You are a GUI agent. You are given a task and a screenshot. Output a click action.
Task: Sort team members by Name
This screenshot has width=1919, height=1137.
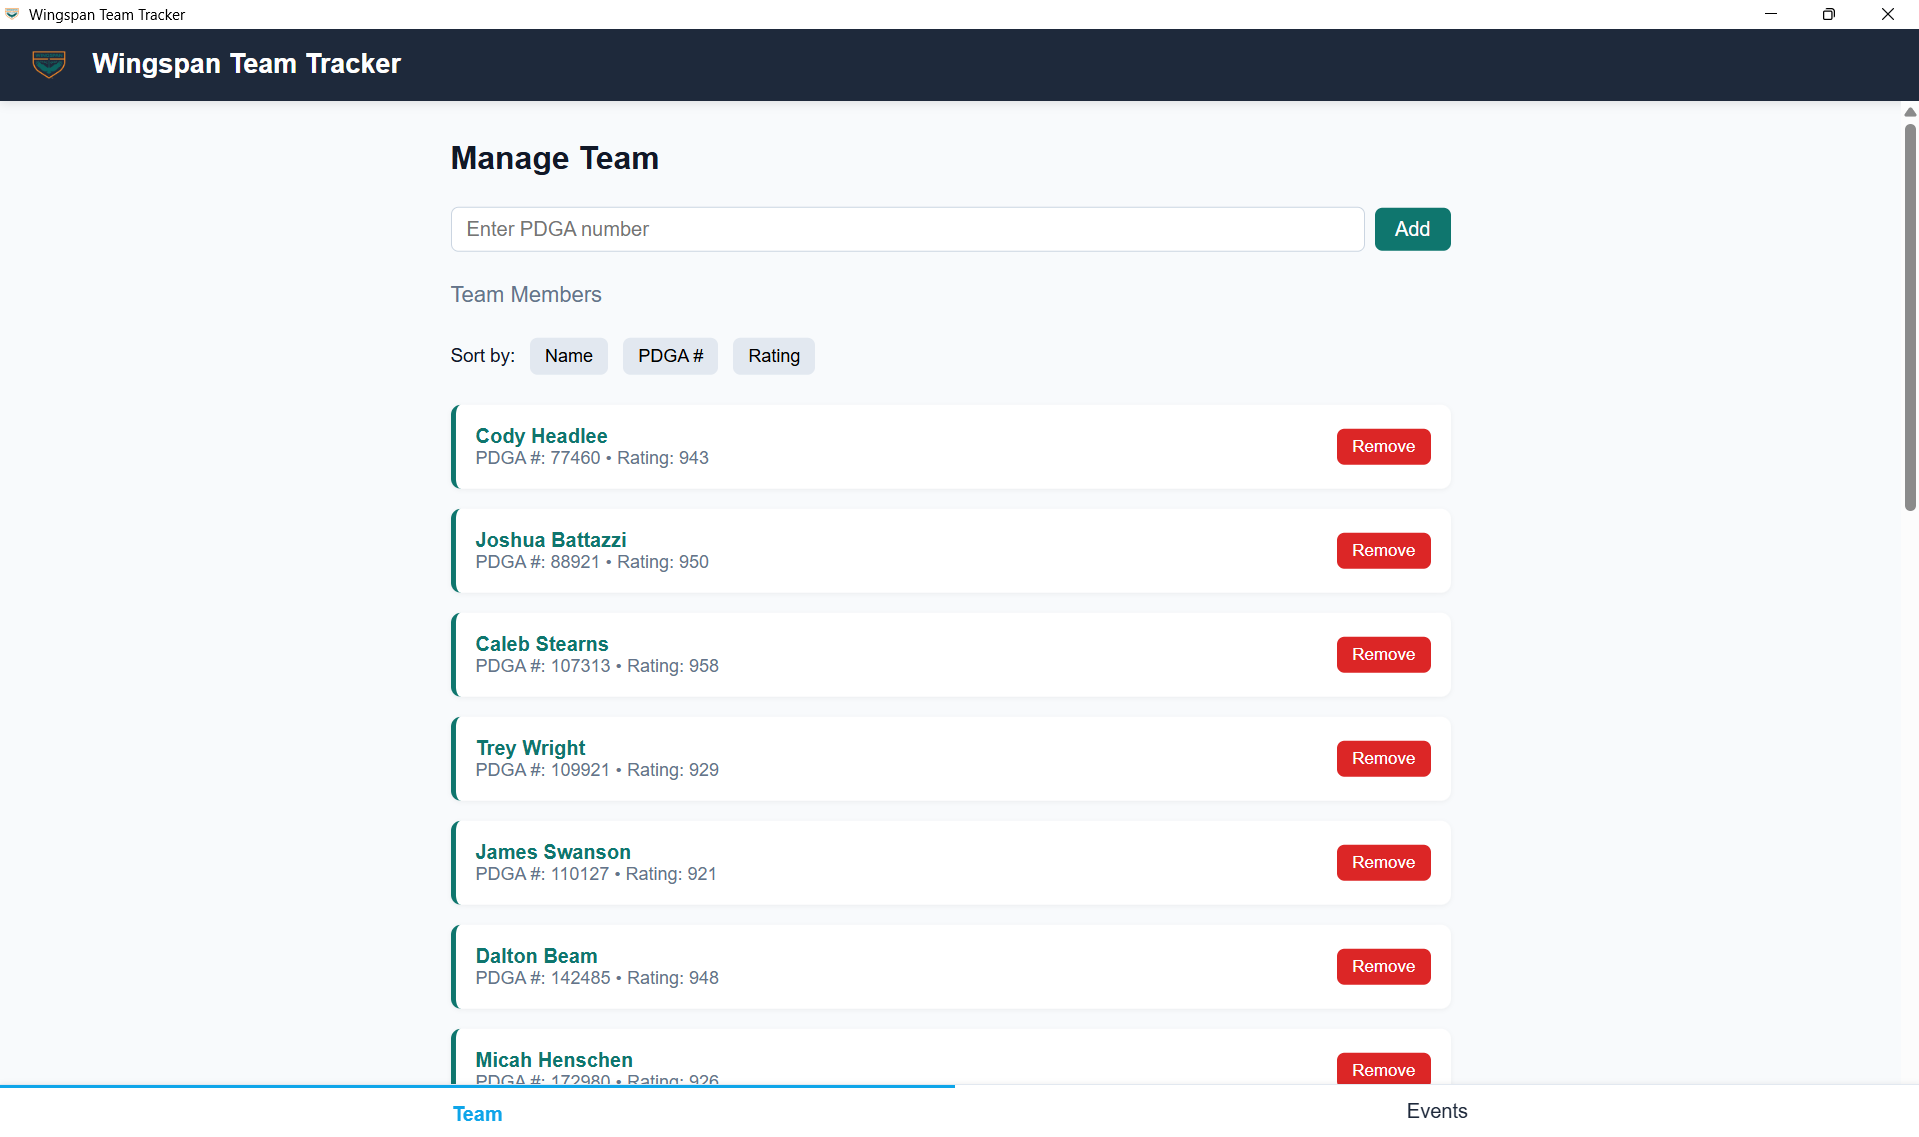[568, 356]
